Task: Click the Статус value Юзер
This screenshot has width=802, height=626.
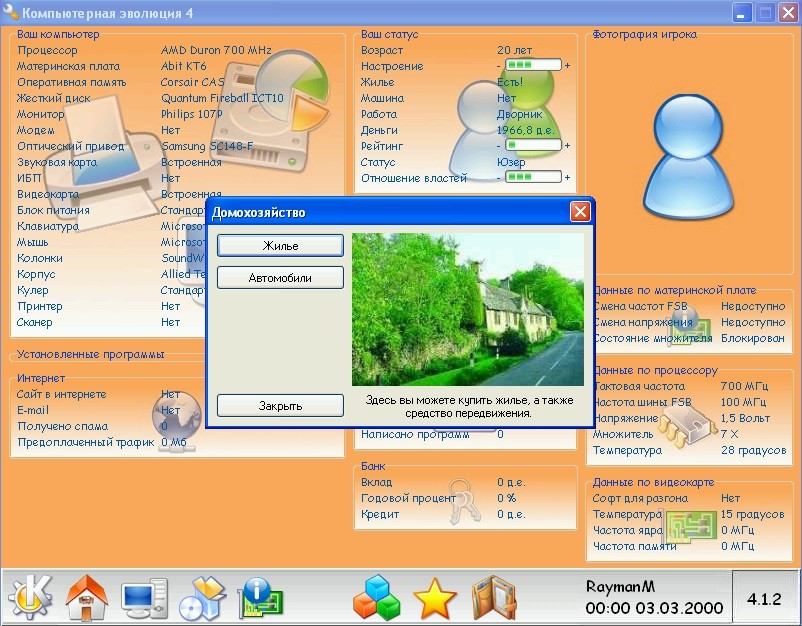Action: pyautogui.click(x=511, y=162)
